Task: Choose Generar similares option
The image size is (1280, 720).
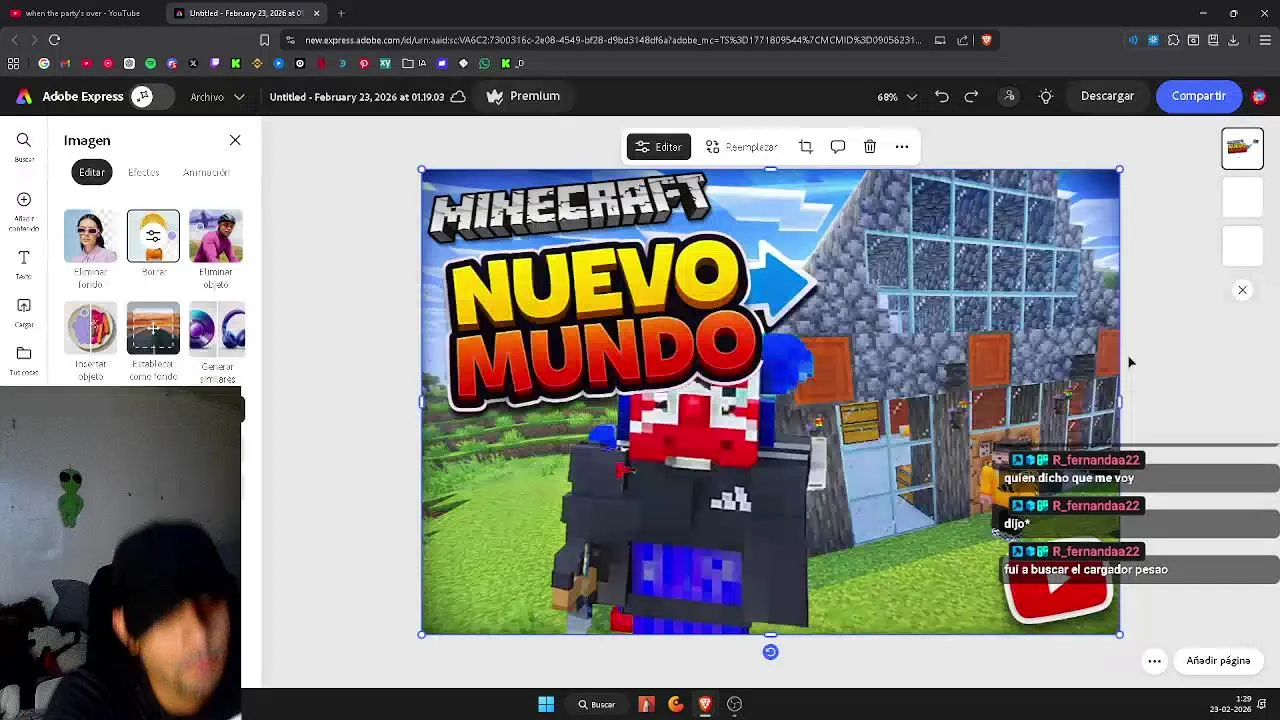Action: (216, 341)
